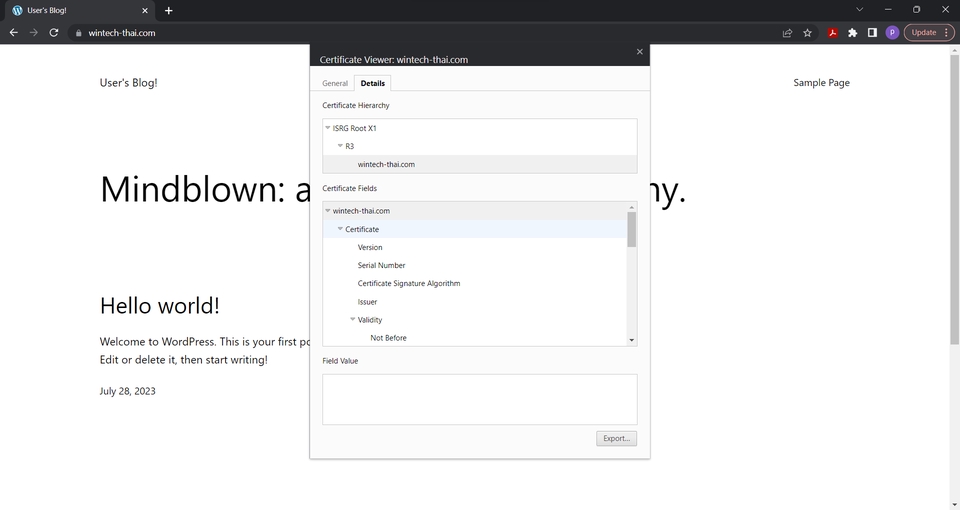This screenshot has height=510, width=960.
Task: Collapse the Certificate fields node
Action: 340,229
